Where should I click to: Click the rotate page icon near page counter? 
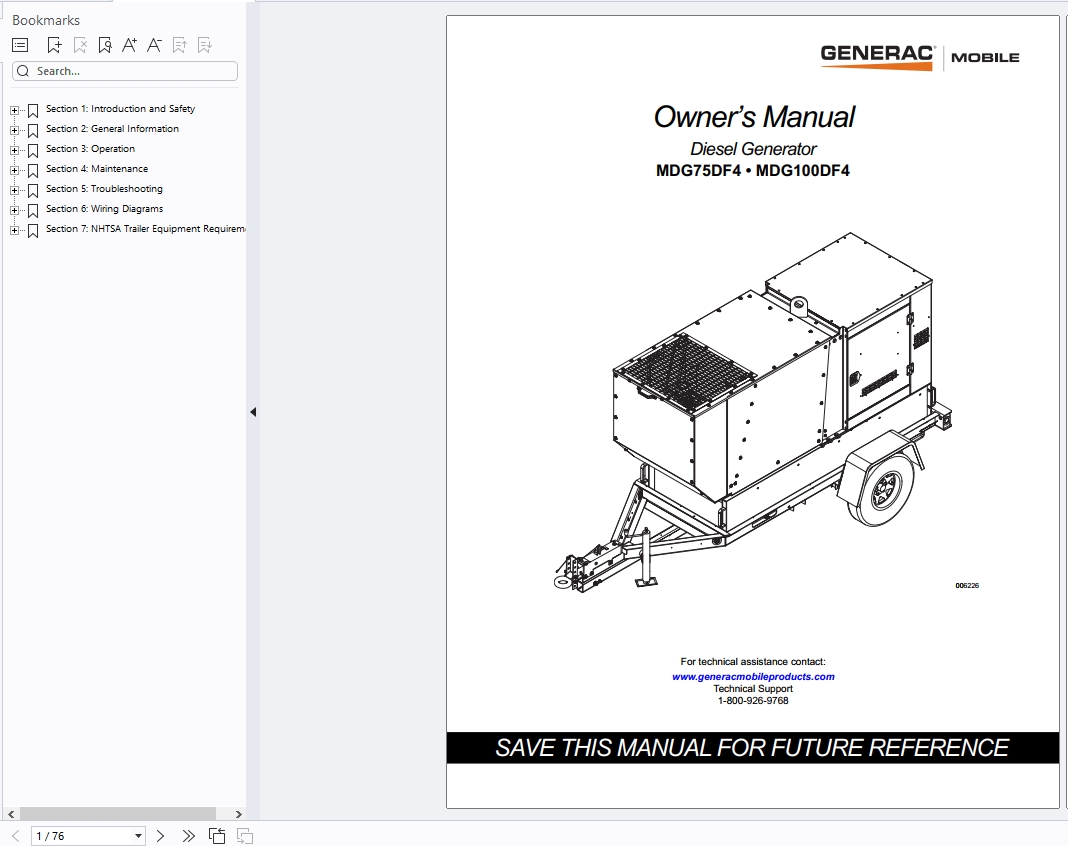pos(217,835)
